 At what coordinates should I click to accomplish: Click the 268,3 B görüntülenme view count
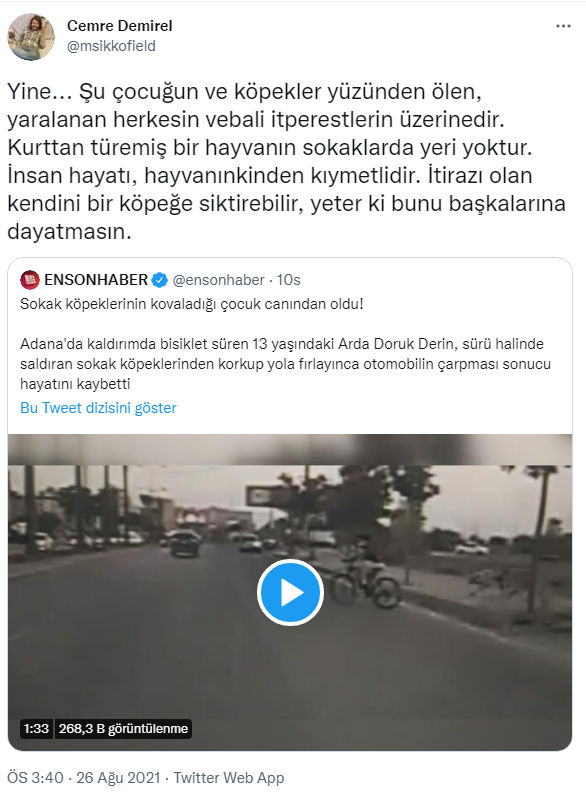click(123, 729)
